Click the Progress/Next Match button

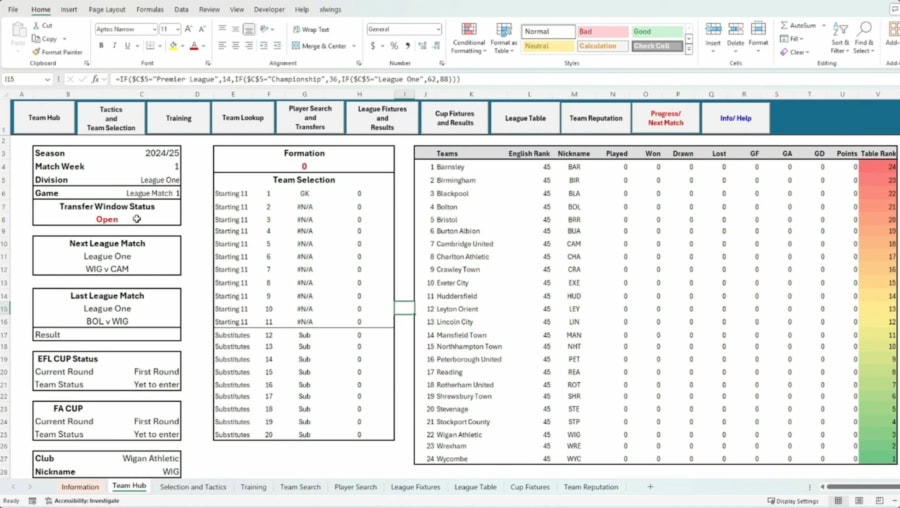coord(665,118)
